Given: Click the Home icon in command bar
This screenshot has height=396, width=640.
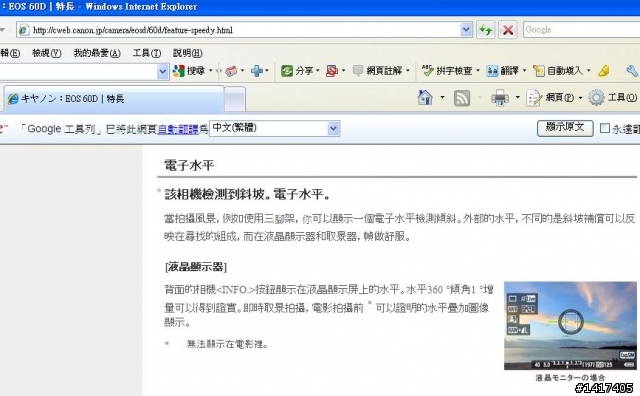Looking at the screenshot, I should (x=425, y=98).
